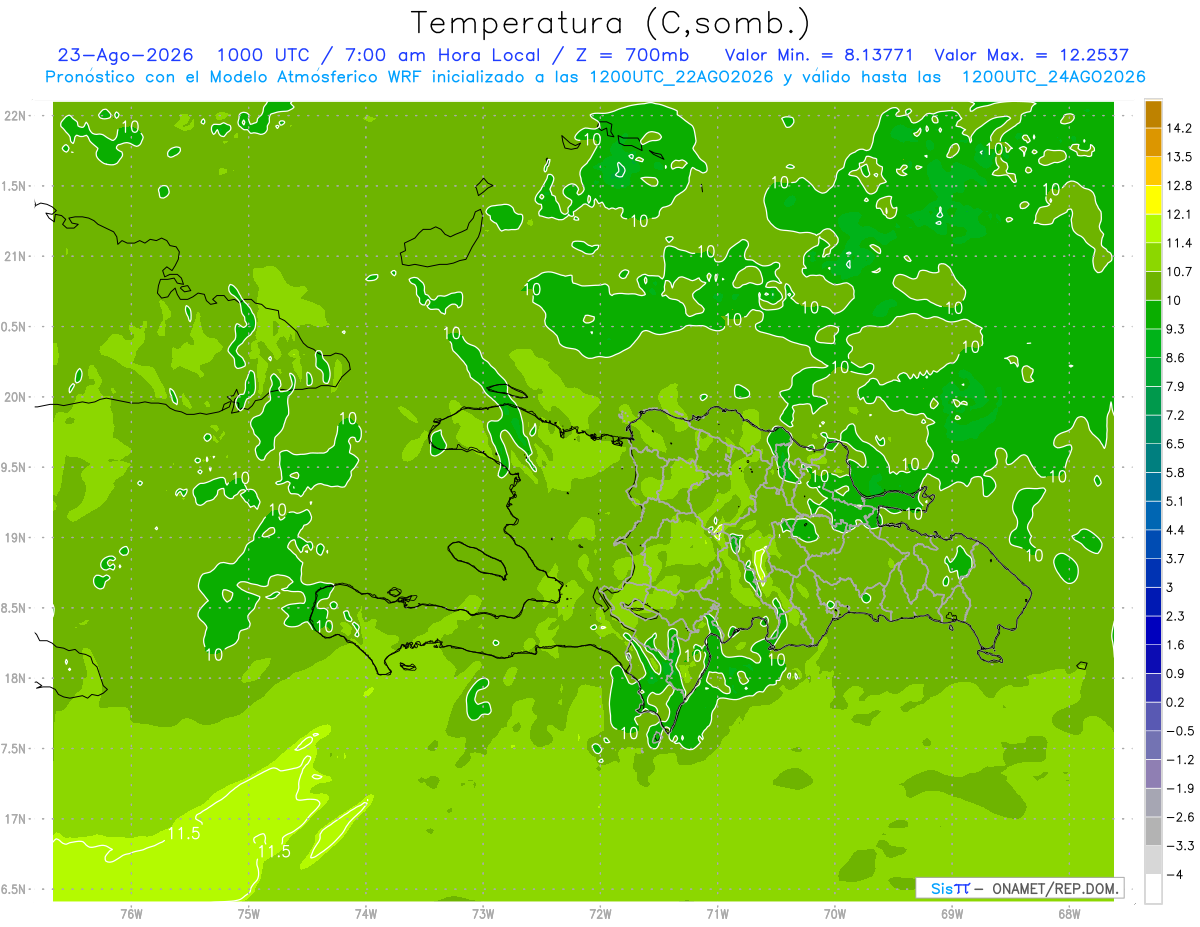This screenshot has width=1200, height=927.
Task: Click the "76W" longitude axis label
Action: [x=131, y=913]
